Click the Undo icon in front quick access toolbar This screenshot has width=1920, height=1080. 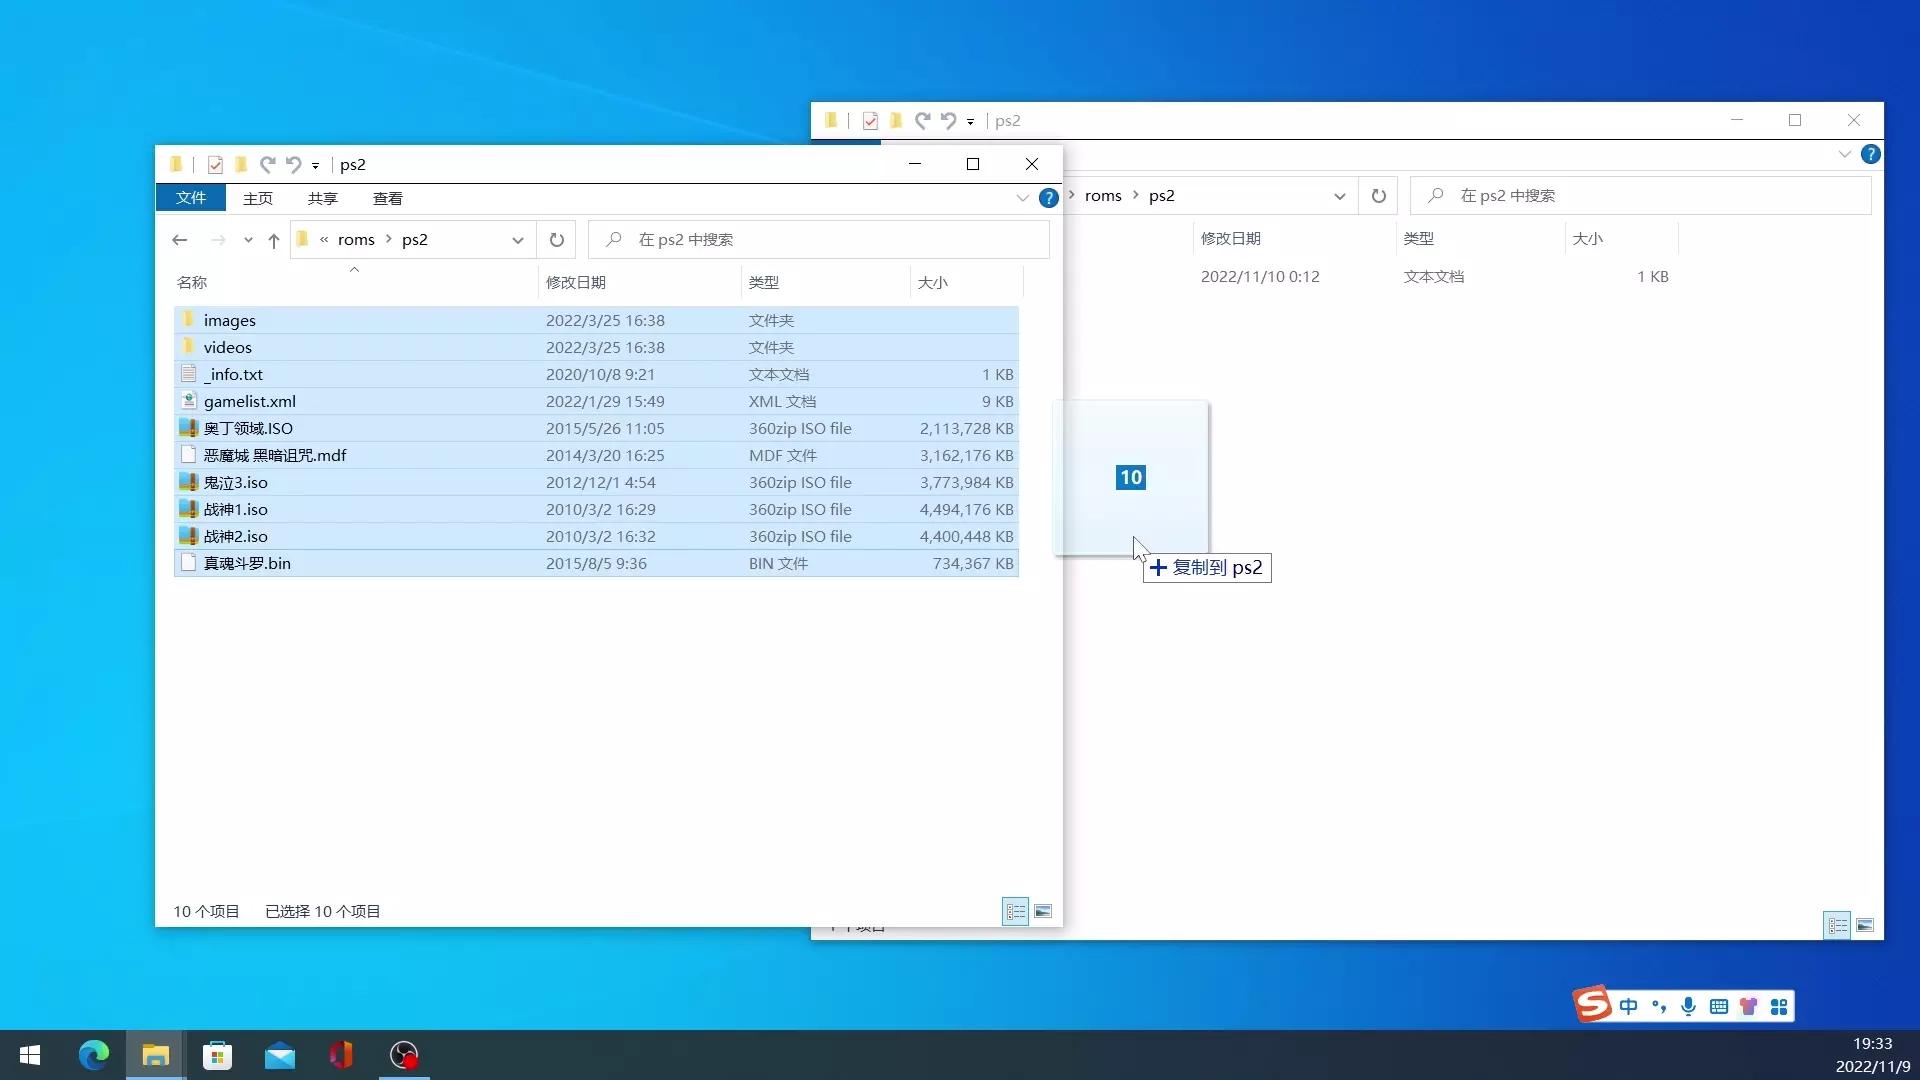click(293, 165)
